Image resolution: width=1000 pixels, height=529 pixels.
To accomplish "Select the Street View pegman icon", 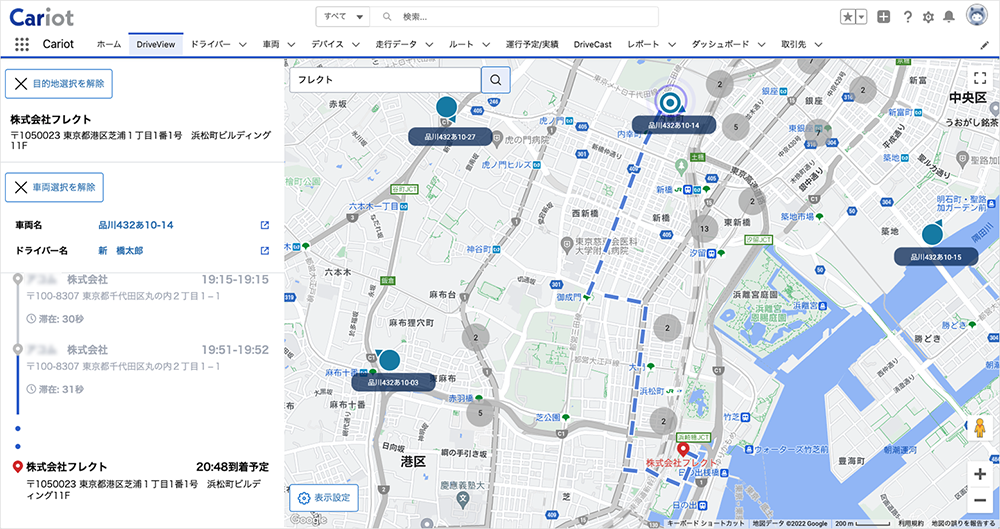I will coord(980,427).
